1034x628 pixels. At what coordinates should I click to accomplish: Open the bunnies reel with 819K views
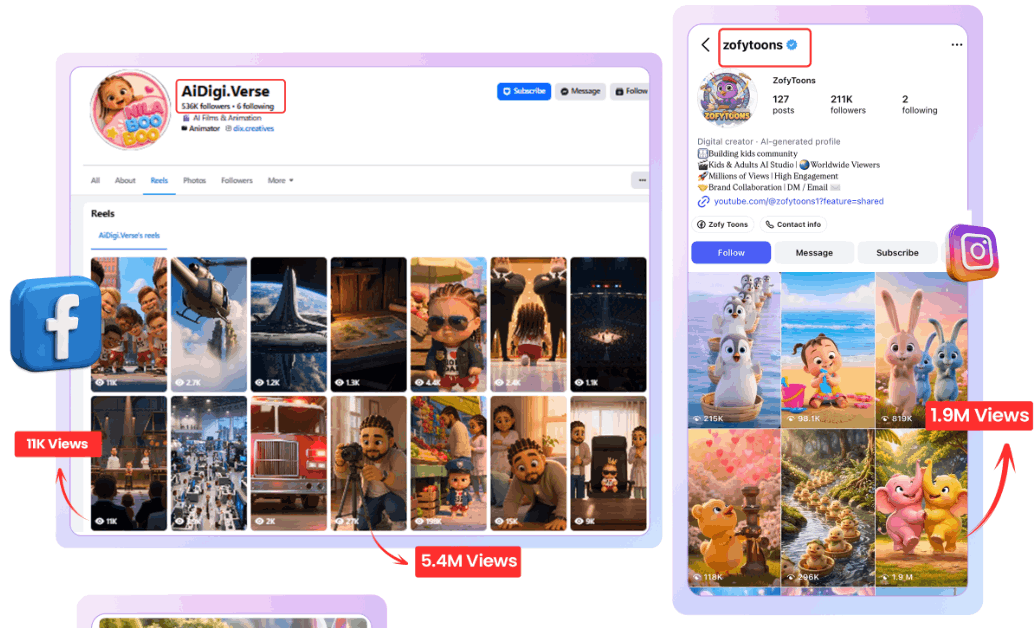coord(921,350)
